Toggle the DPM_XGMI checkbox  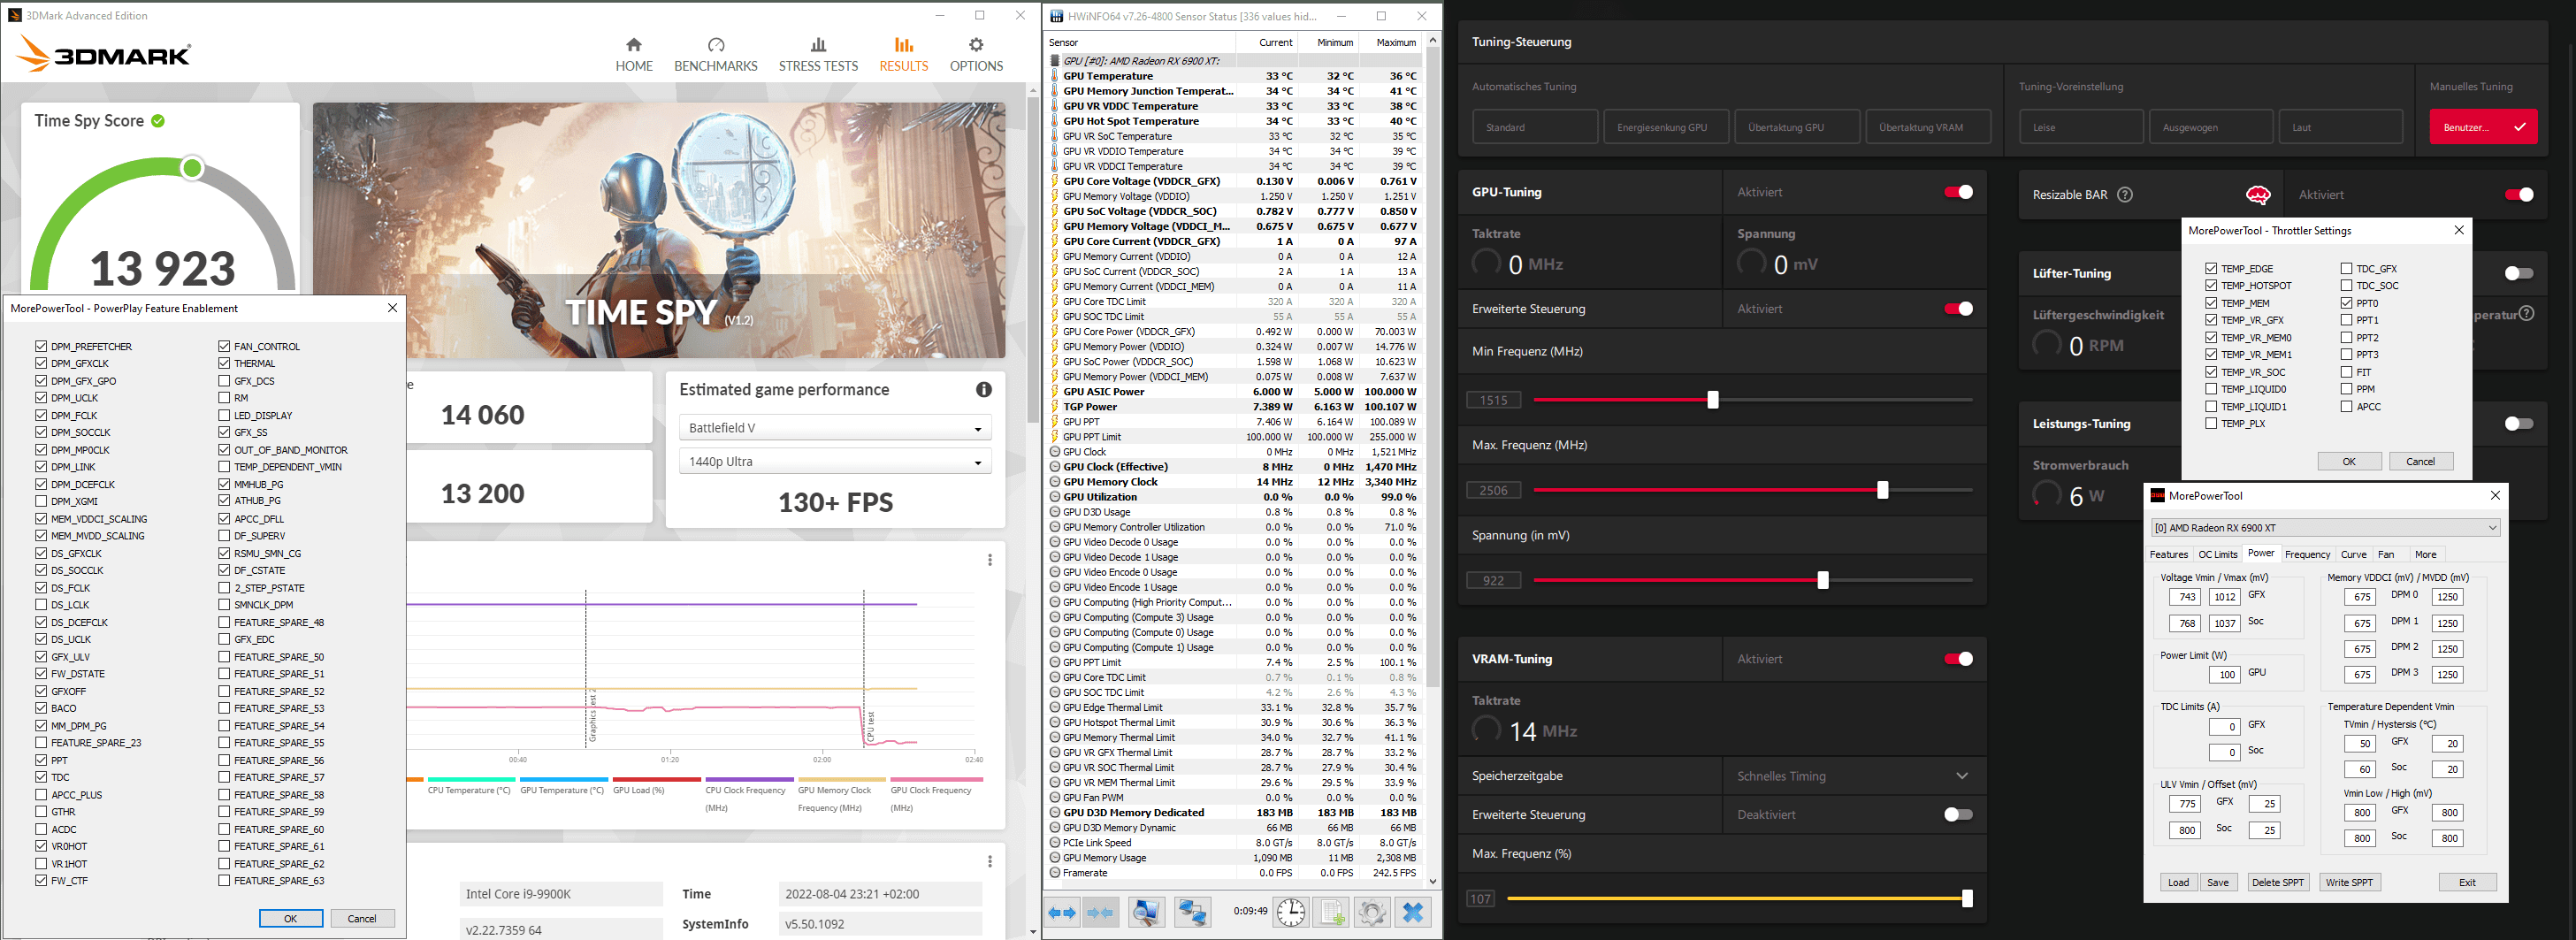tap(41, 501)
